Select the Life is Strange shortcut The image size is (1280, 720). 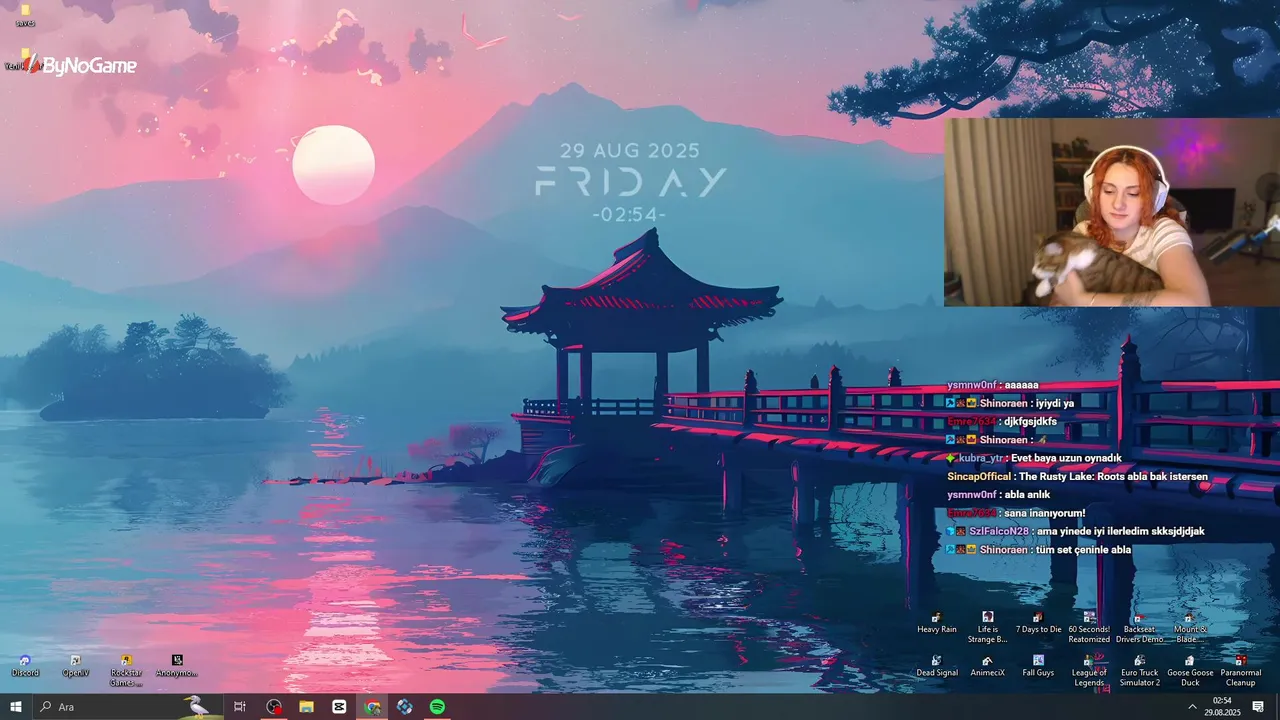click(988, 627)
